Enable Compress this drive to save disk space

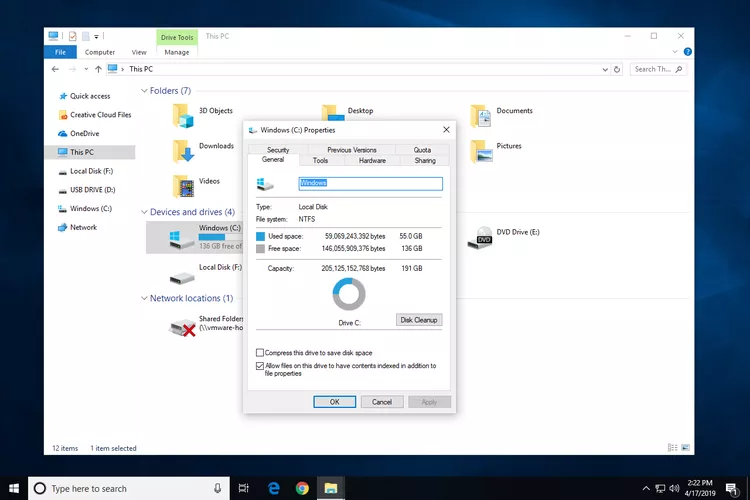click(260, 353)
